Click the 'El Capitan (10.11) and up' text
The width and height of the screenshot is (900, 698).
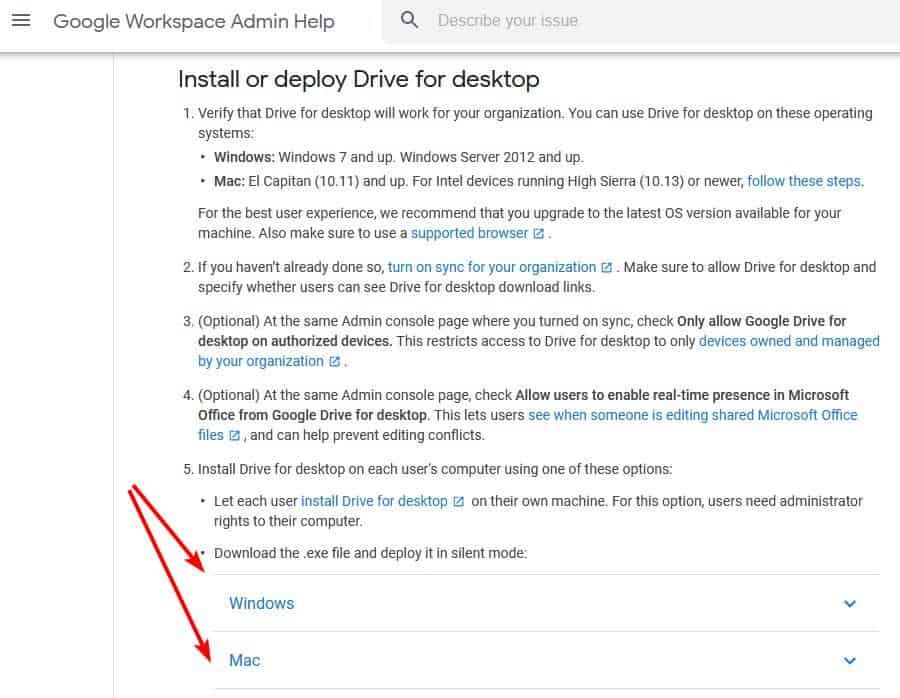coord(327,181)
